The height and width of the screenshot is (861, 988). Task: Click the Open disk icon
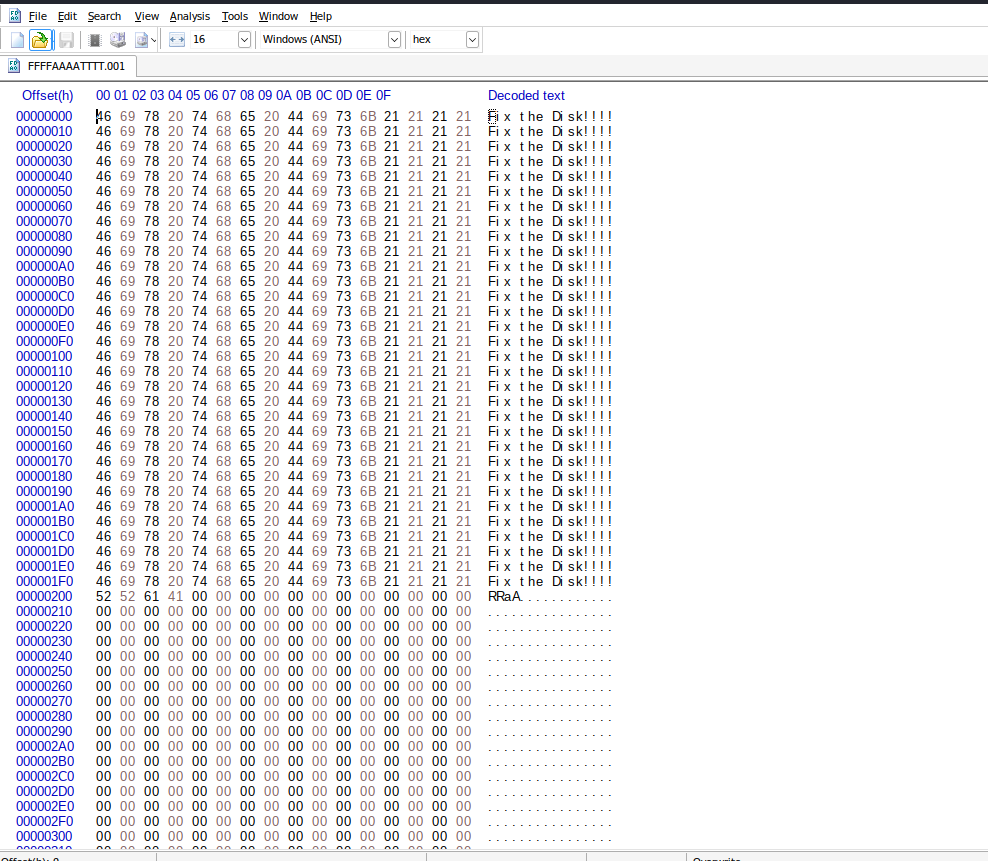coord(118,40)
